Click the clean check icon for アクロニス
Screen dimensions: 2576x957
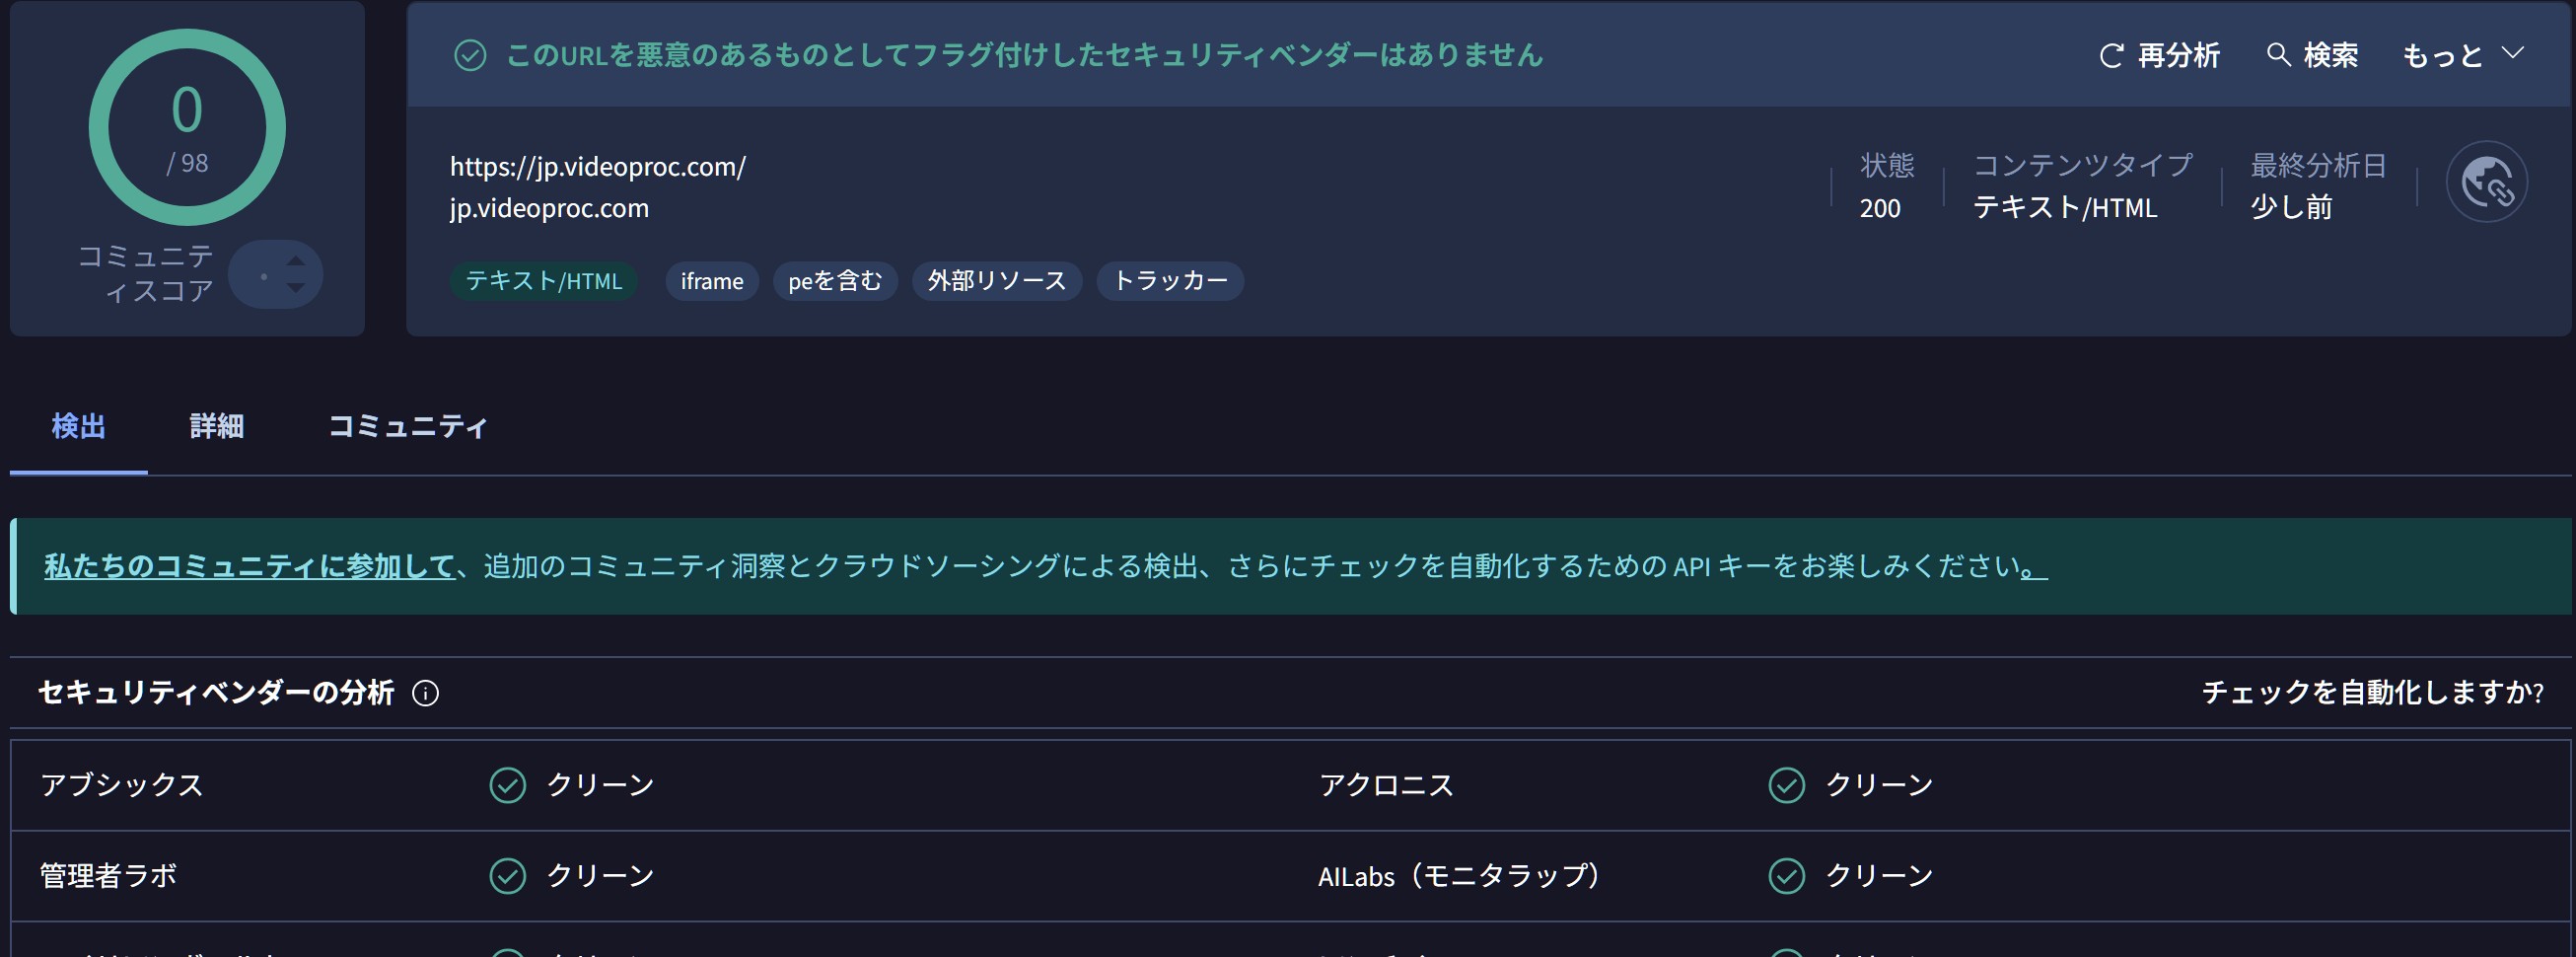click(x=1786, y=786)
